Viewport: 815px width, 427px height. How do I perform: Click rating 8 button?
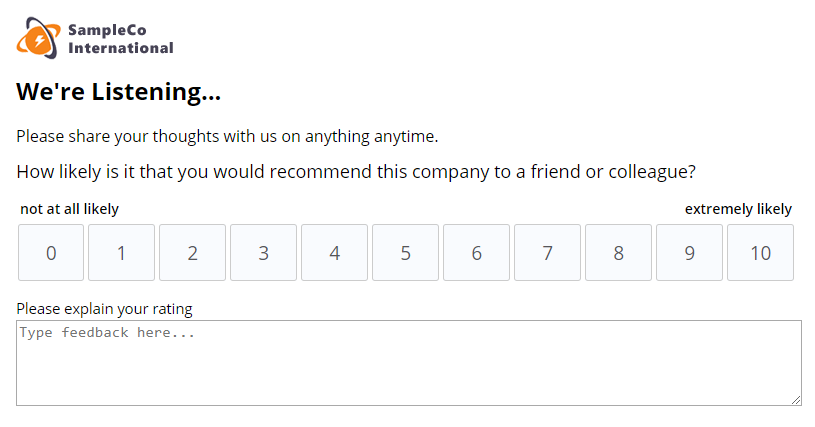coord(619,253)
